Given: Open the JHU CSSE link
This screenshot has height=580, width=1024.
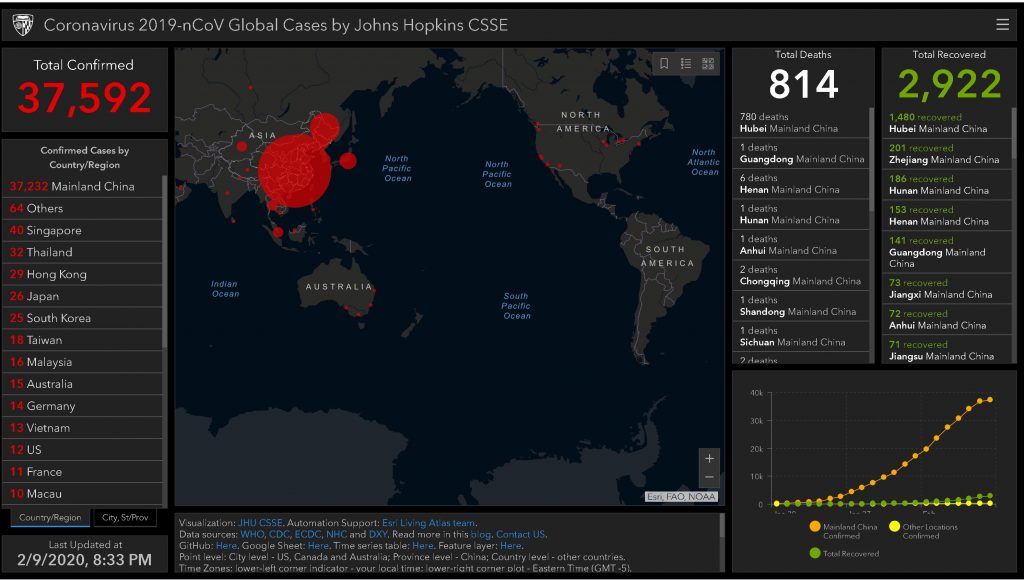Looking at the screenshot, I should (x=261, y=523).
